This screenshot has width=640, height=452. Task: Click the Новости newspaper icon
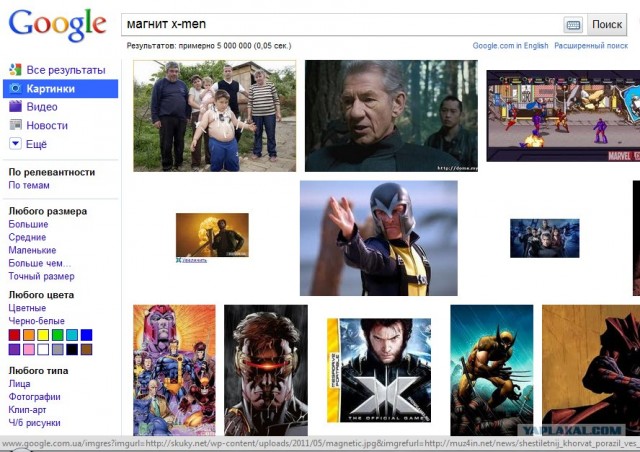tap(16, 125)
